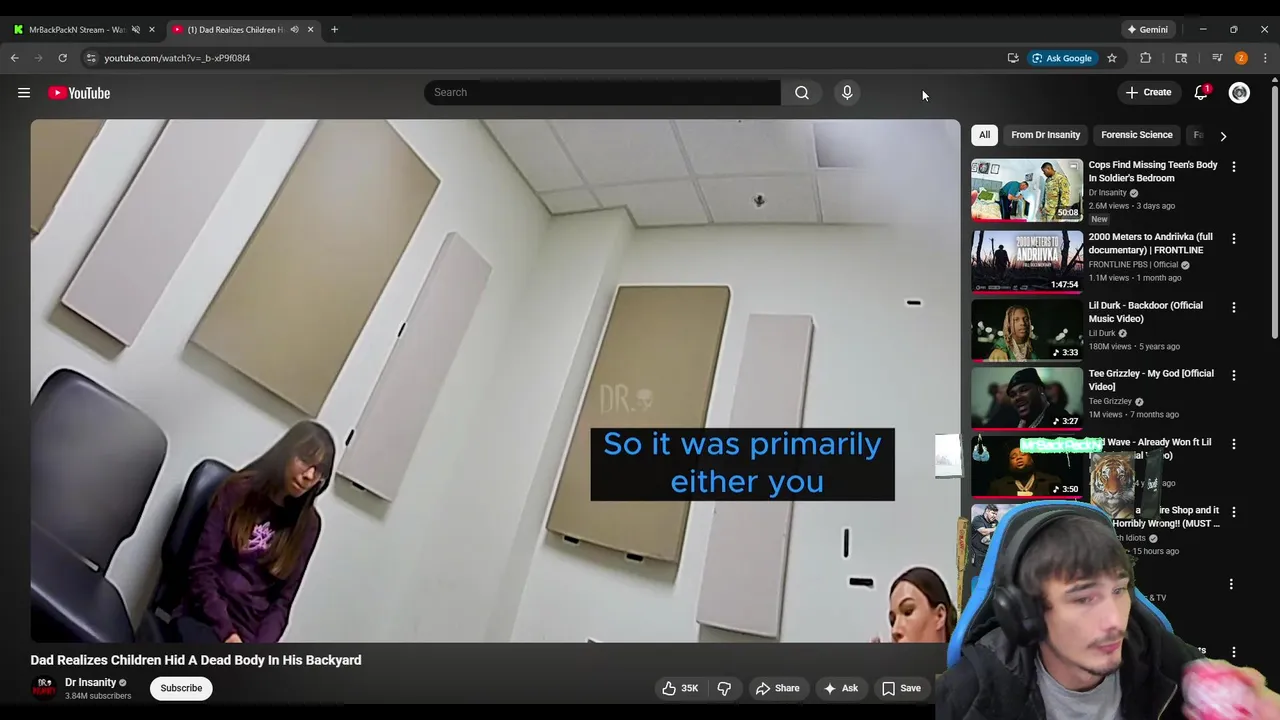The height and width of the screenshot is (720, 1280).
Task: Open YouTube notifications bell
Action: (x=1201, y=93)
